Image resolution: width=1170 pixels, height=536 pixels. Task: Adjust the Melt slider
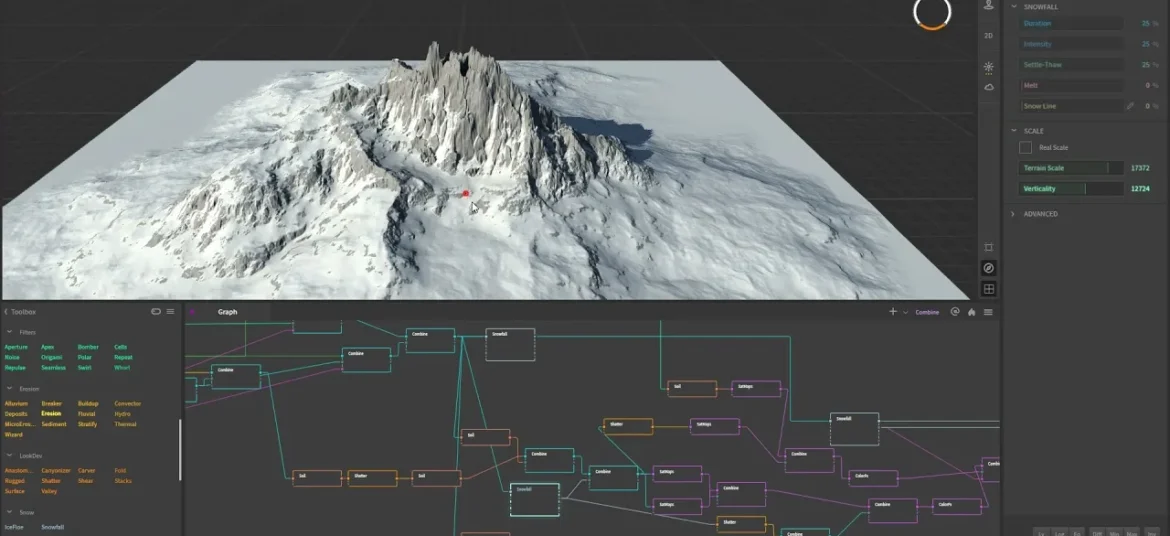(x=1071, y=86)
